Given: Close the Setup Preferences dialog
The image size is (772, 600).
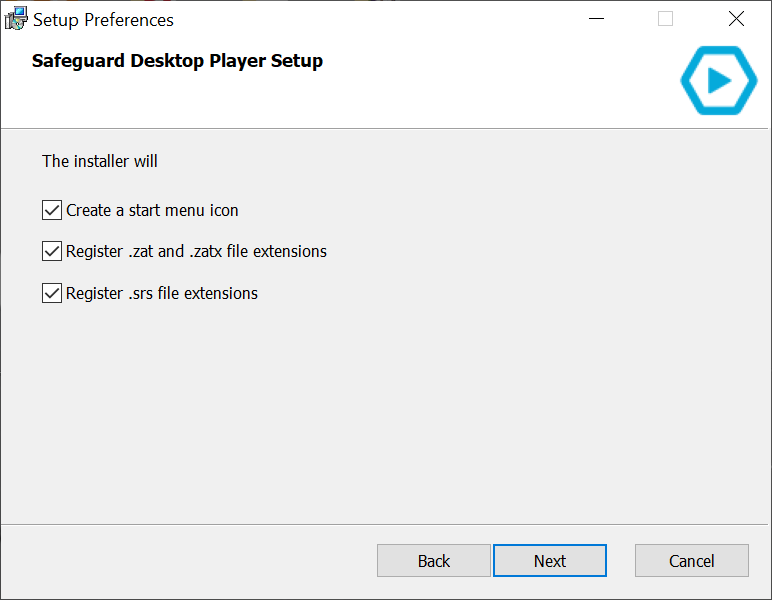Looking at the screenshot, I should coord(736,19).
